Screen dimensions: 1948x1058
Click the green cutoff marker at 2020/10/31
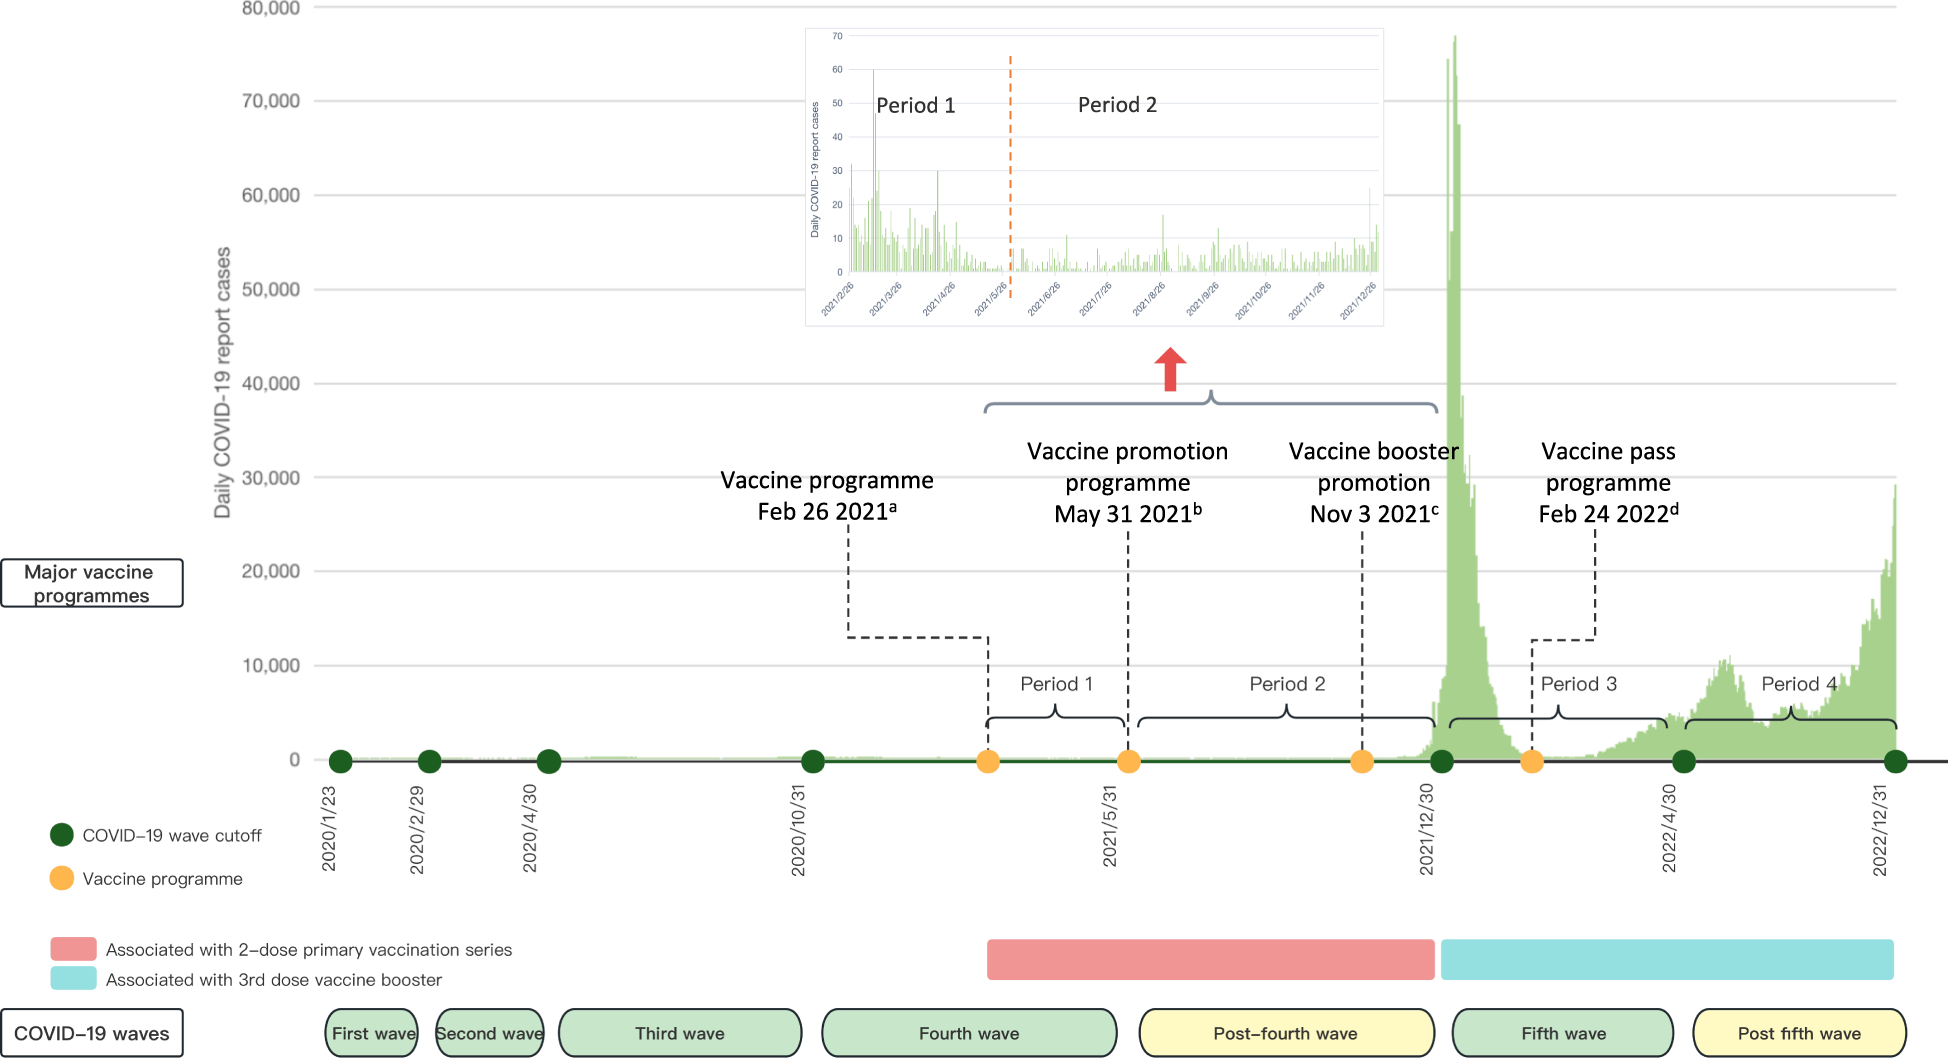(x=813, y=761)
